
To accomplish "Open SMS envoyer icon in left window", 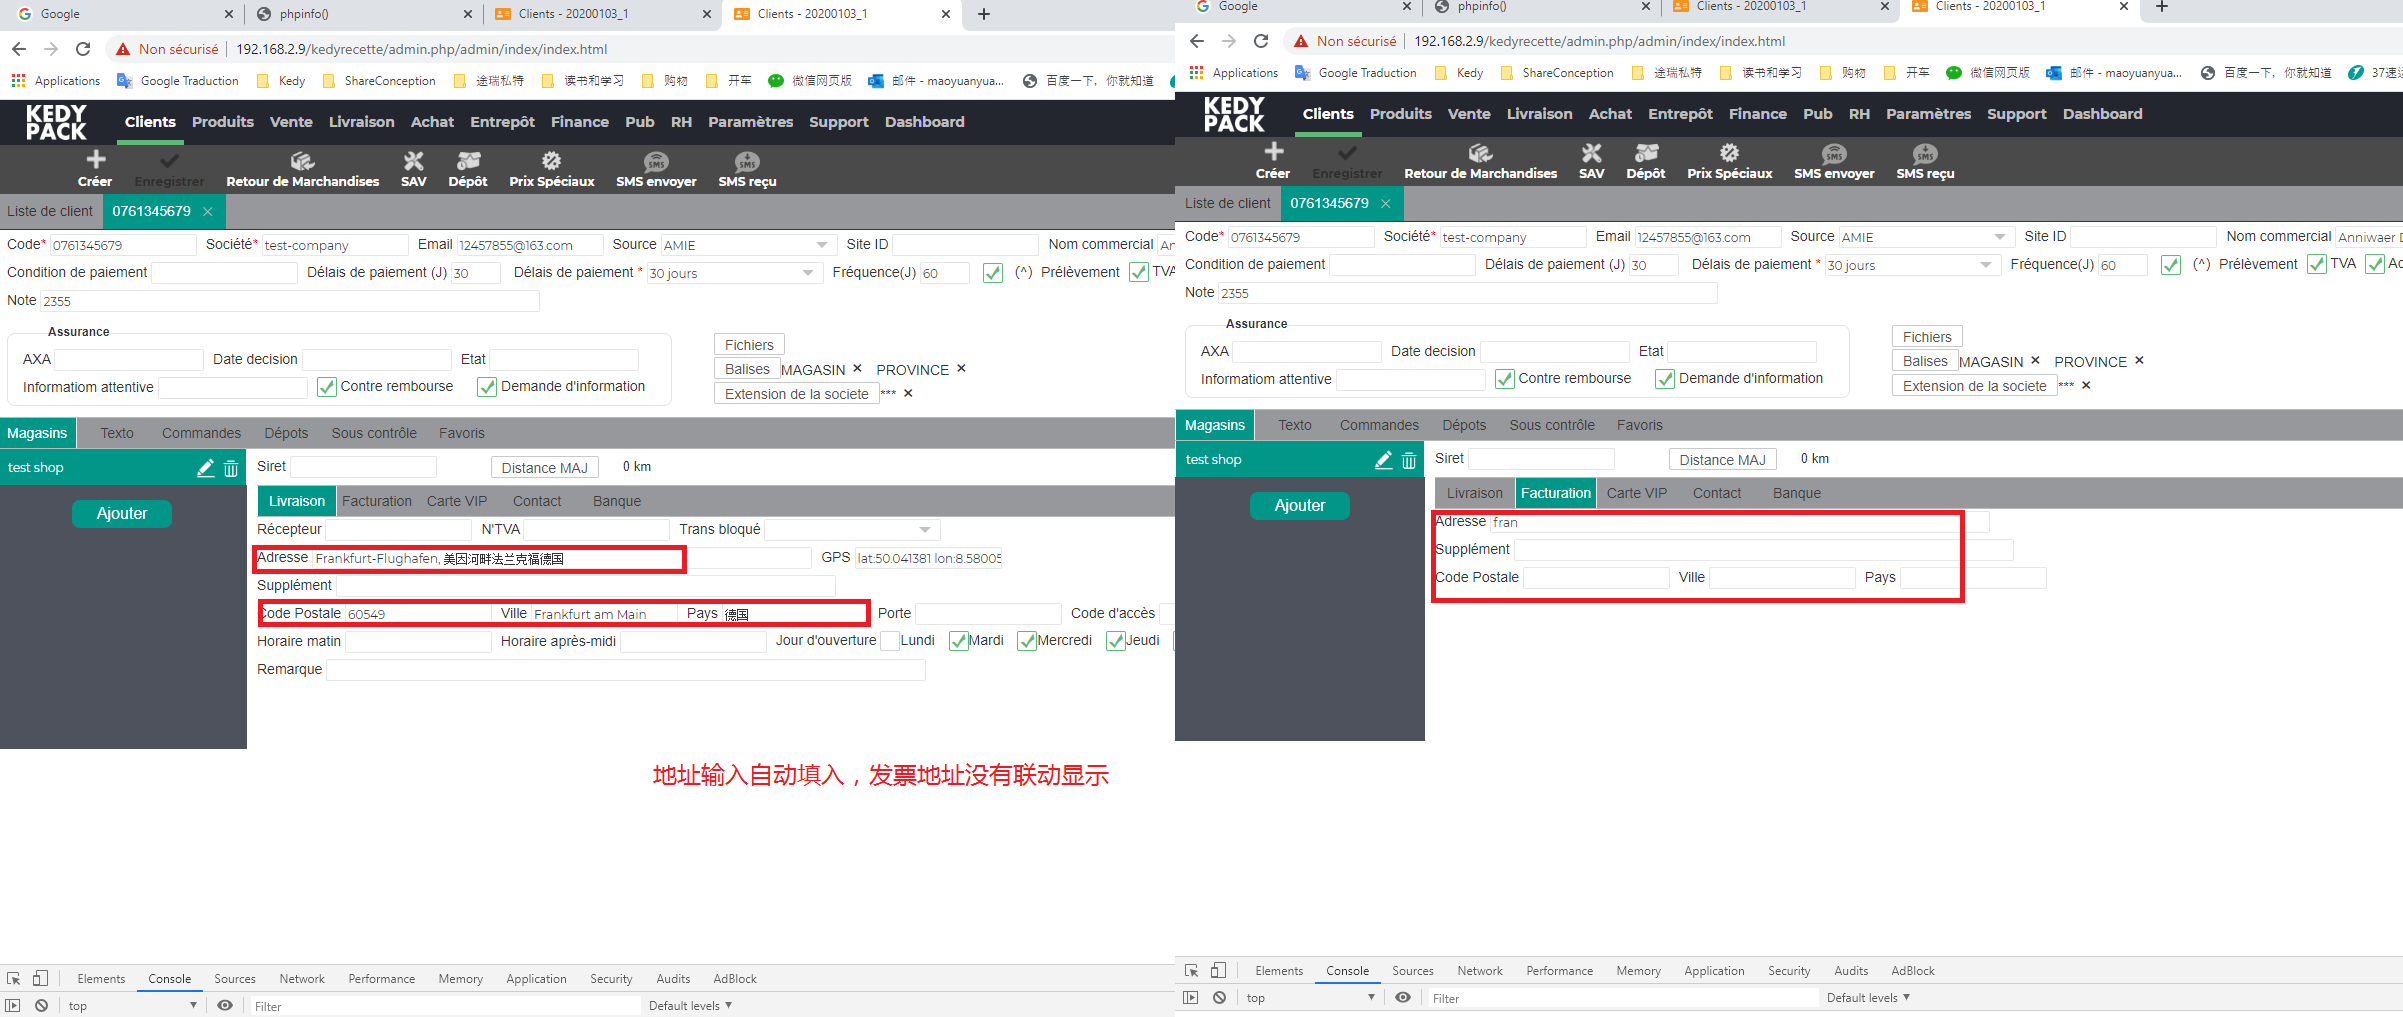I will pos(656,162).
